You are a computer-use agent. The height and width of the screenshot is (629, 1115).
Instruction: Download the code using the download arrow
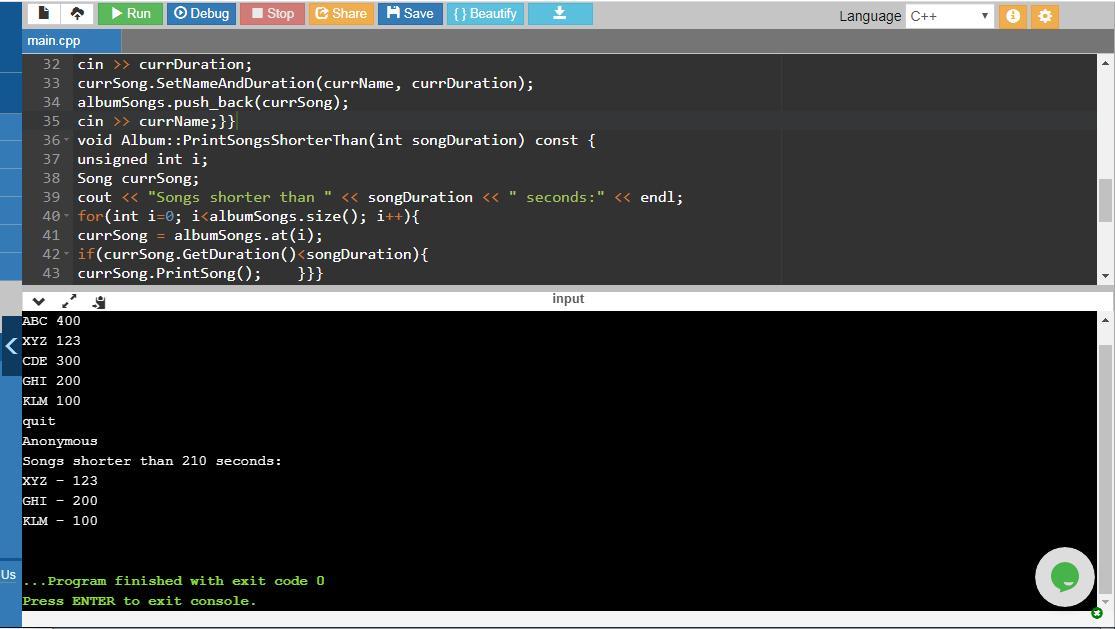(559, 14)
